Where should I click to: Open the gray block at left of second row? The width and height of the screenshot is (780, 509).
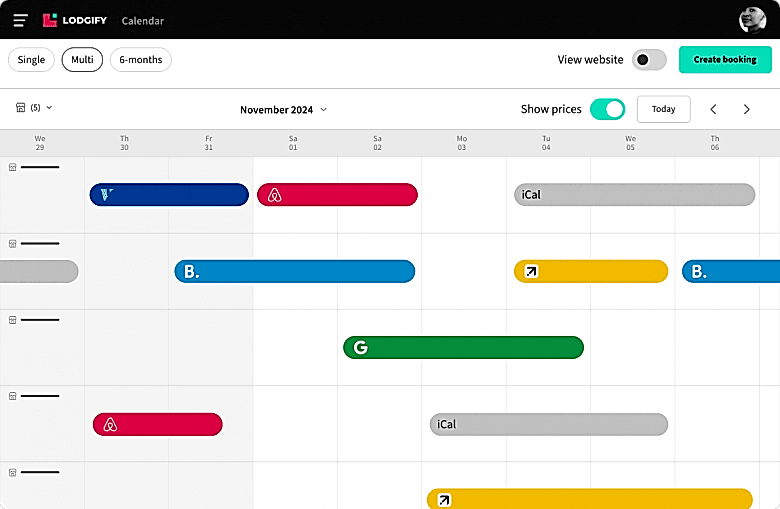coord(39,271)
